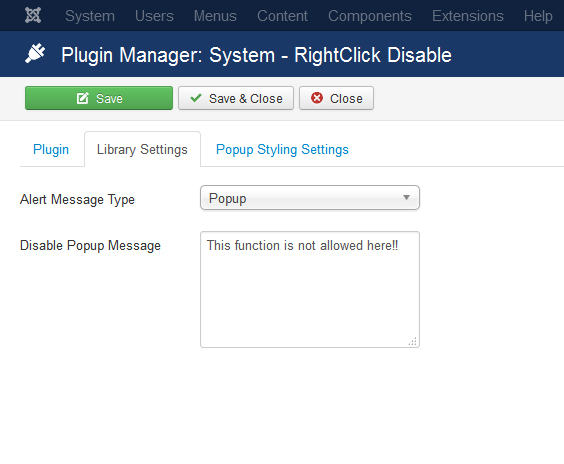Open the Help menu
This screenshot has height=464, width=564.
click(538, 16)
